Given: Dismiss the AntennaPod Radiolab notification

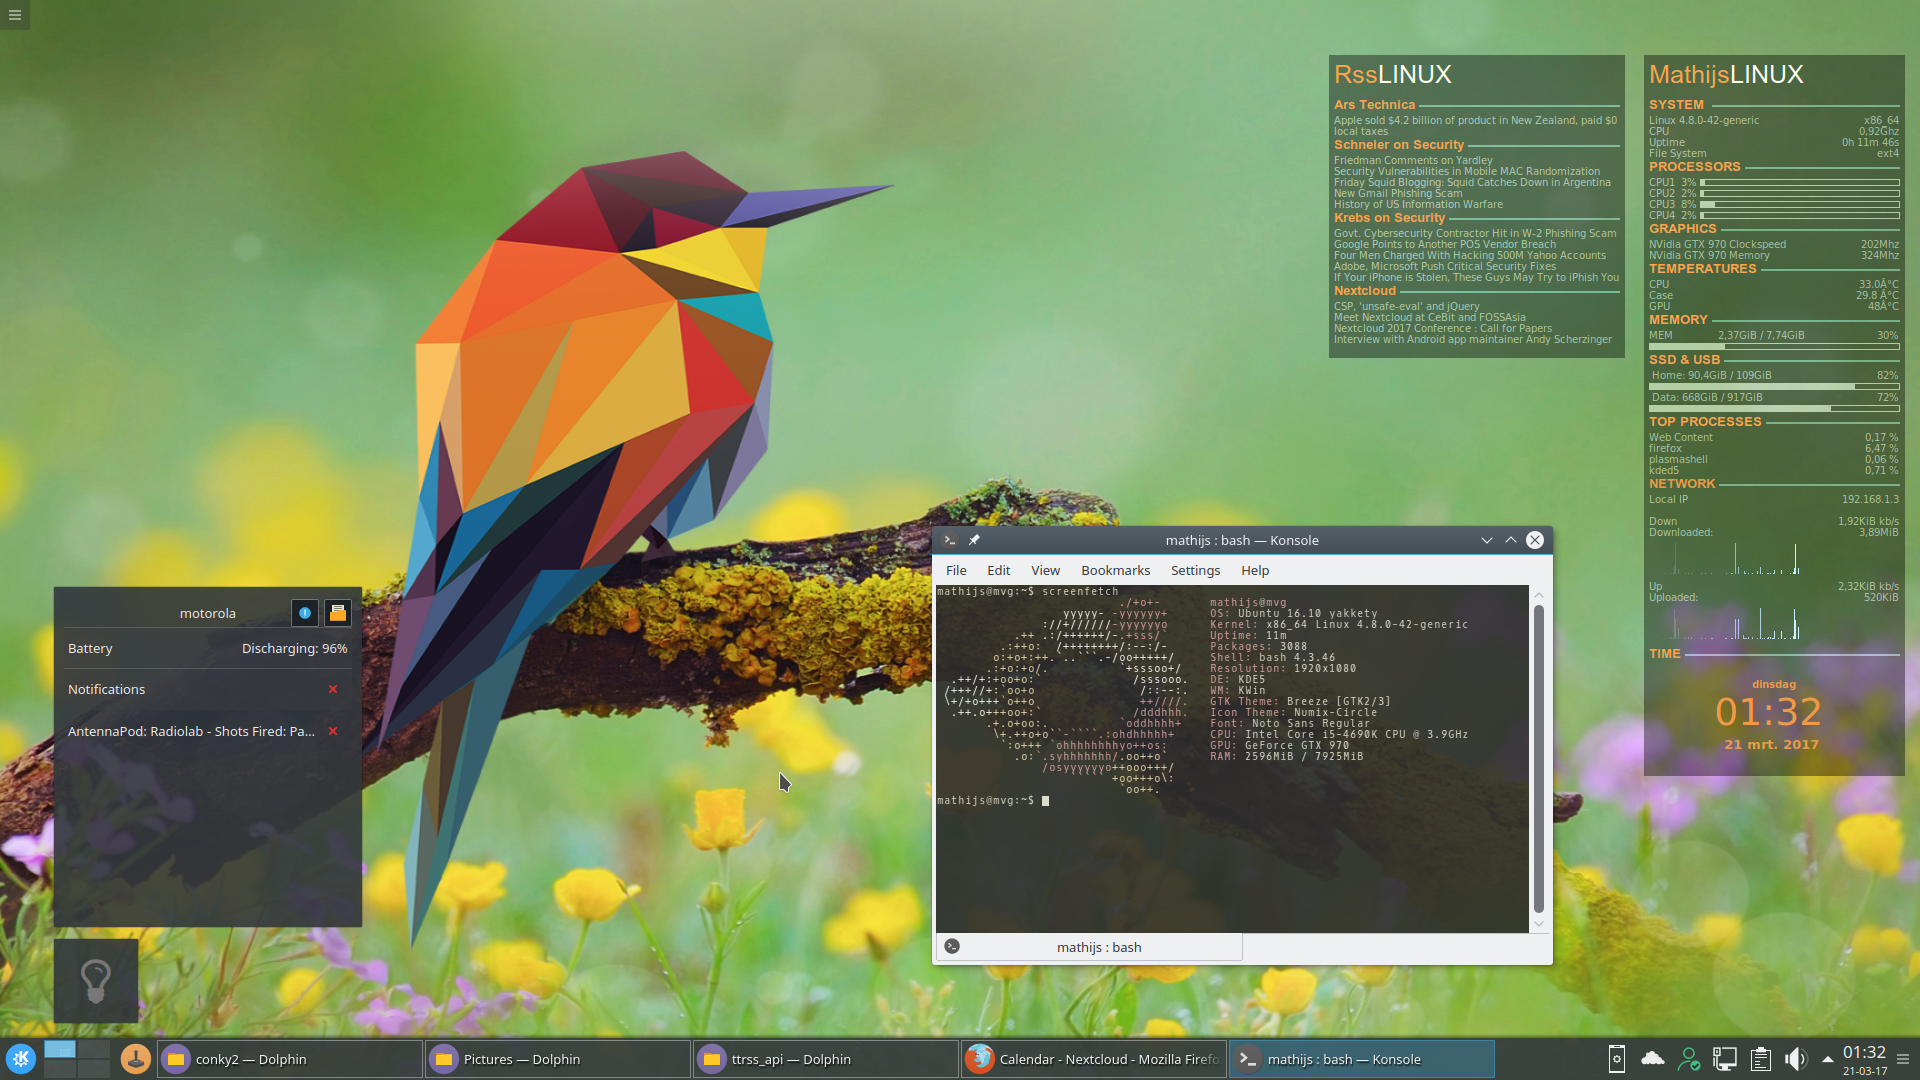Looking at the screenshot, I should click(x=333, y=731).
